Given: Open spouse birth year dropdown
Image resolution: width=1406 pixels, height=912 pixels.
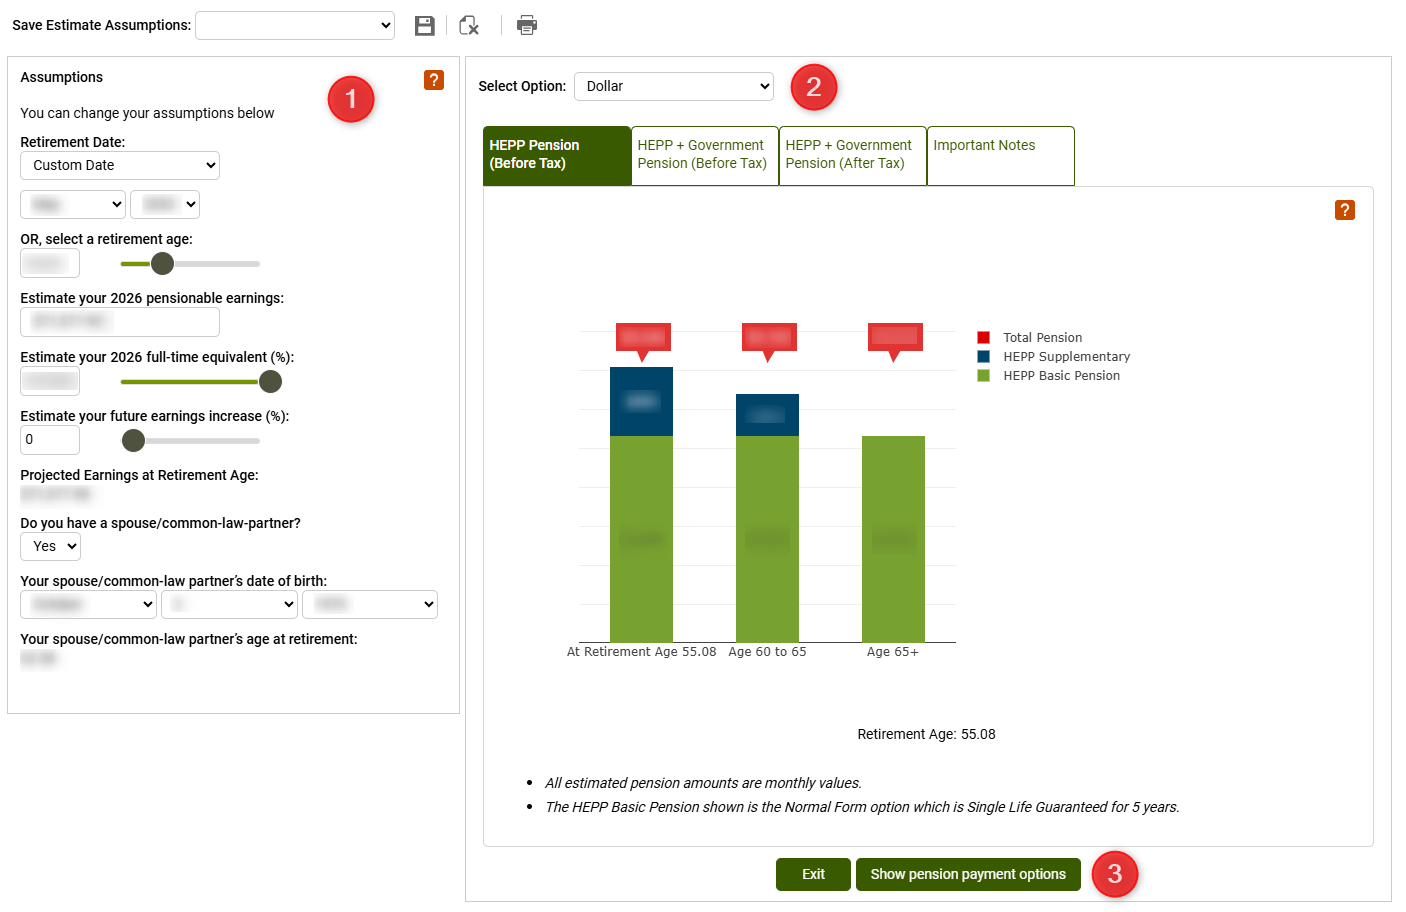Looking at the screenshot, I should 370,605.
